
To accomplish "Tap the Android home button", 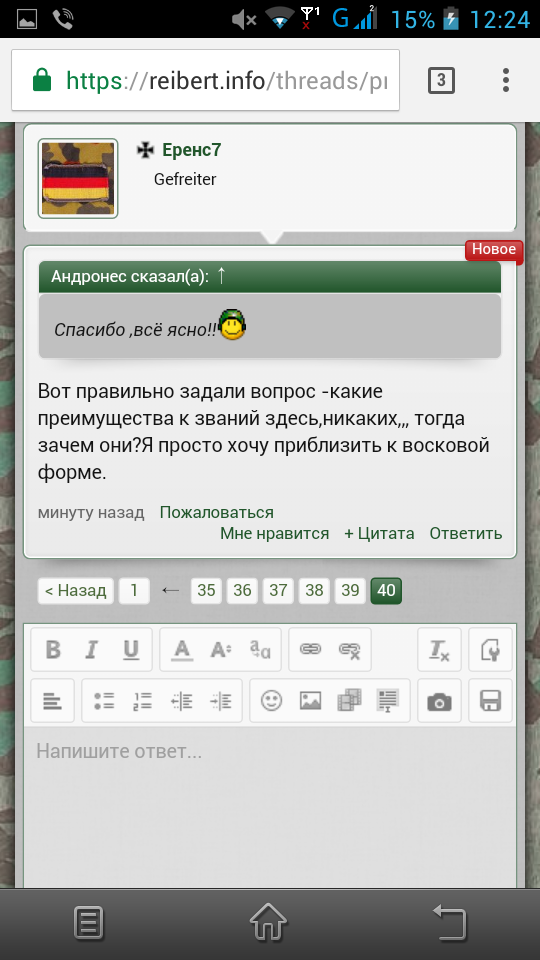I will click(269, 923).
